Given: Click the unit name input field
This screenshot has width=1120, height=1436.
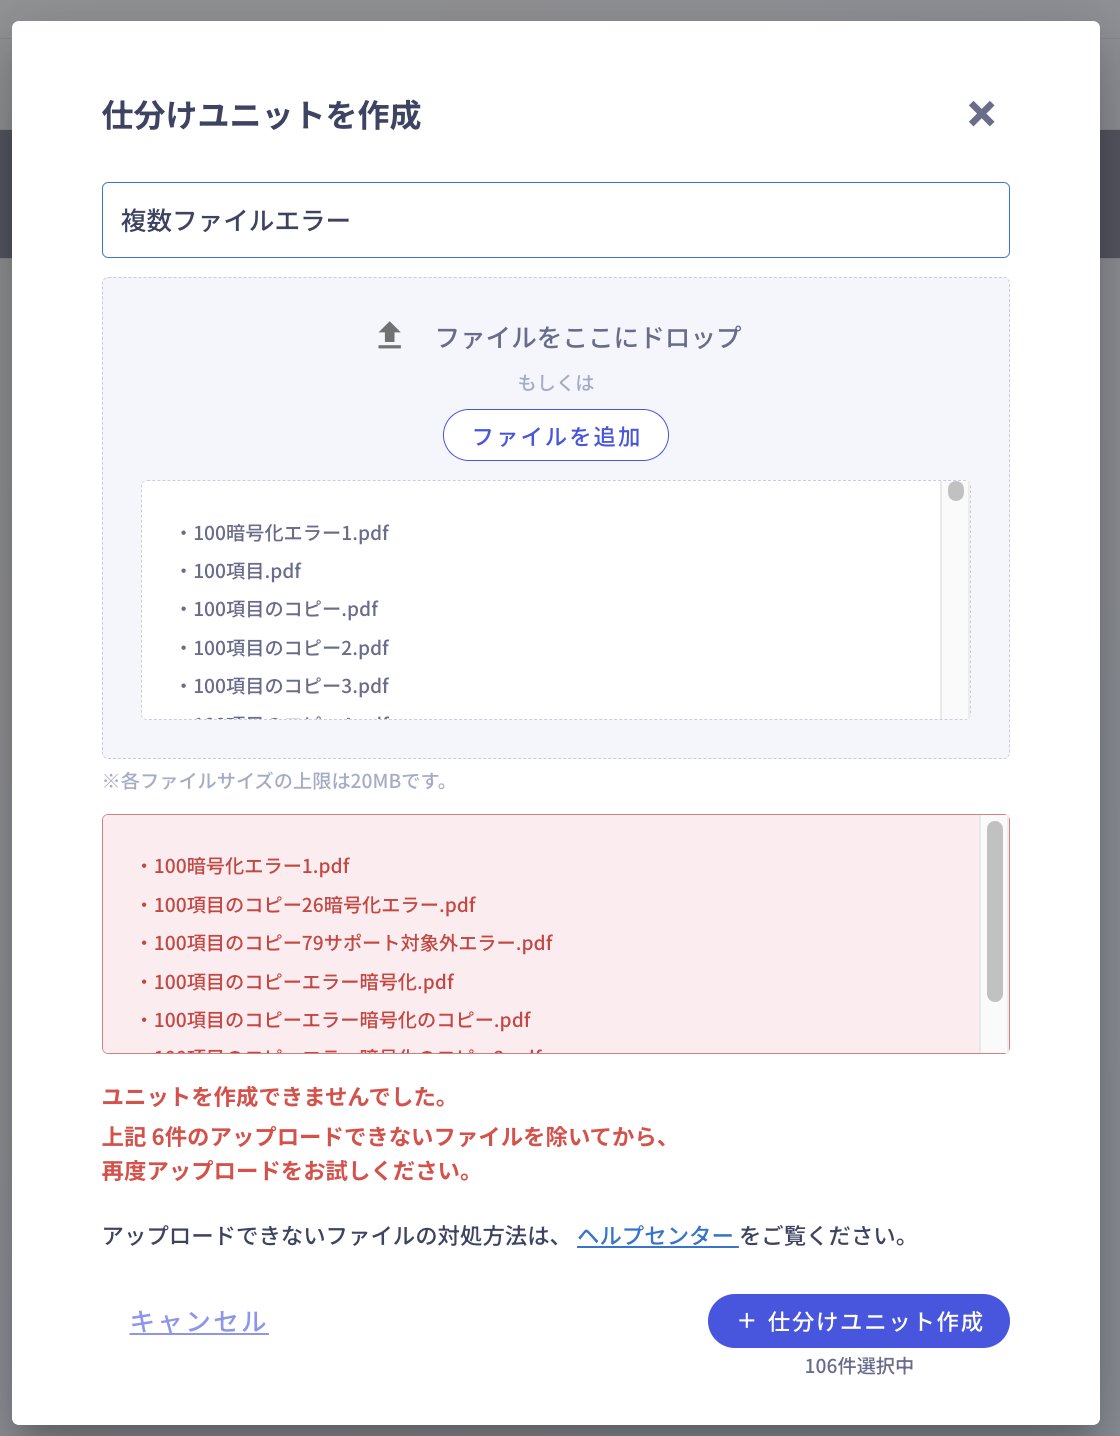Looking at the screenshot, I should tap(555, 220).
